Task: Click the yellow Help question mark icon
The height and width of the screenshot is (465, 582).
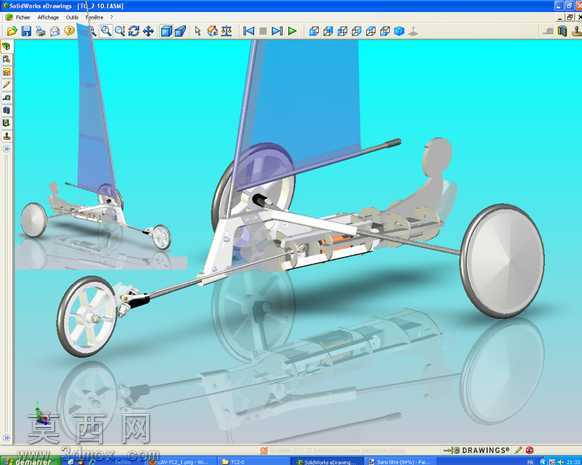Action: pyautogui.click(x=69, y=31)
